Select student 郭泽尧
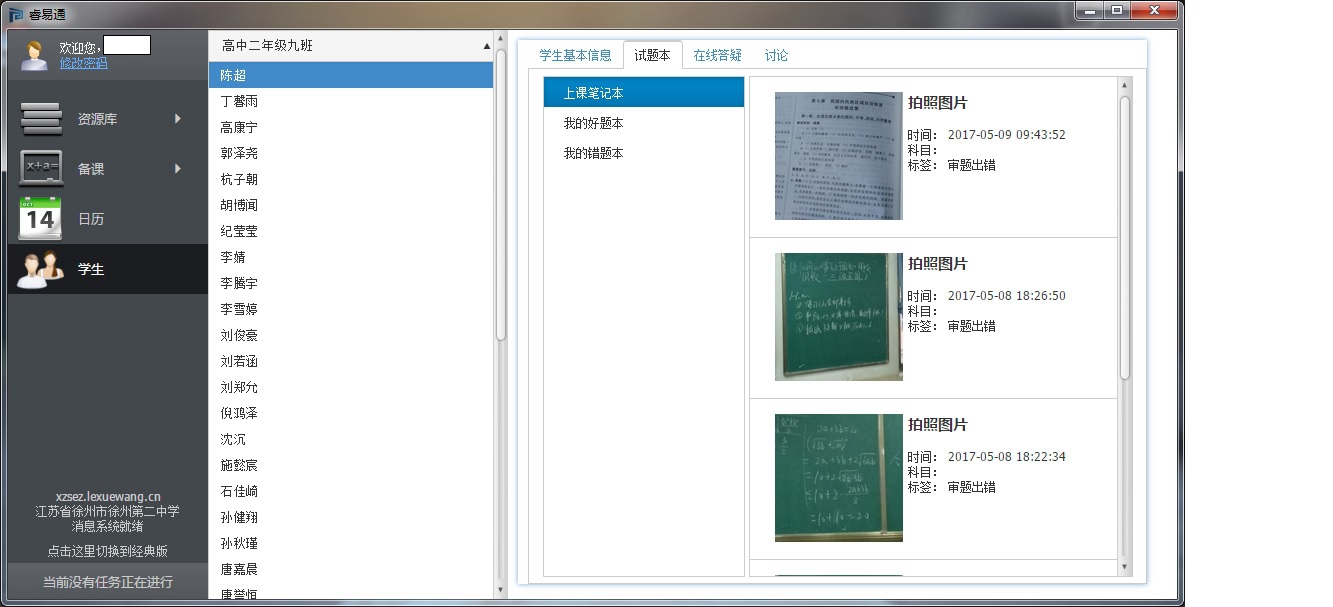 coord(351,153)
